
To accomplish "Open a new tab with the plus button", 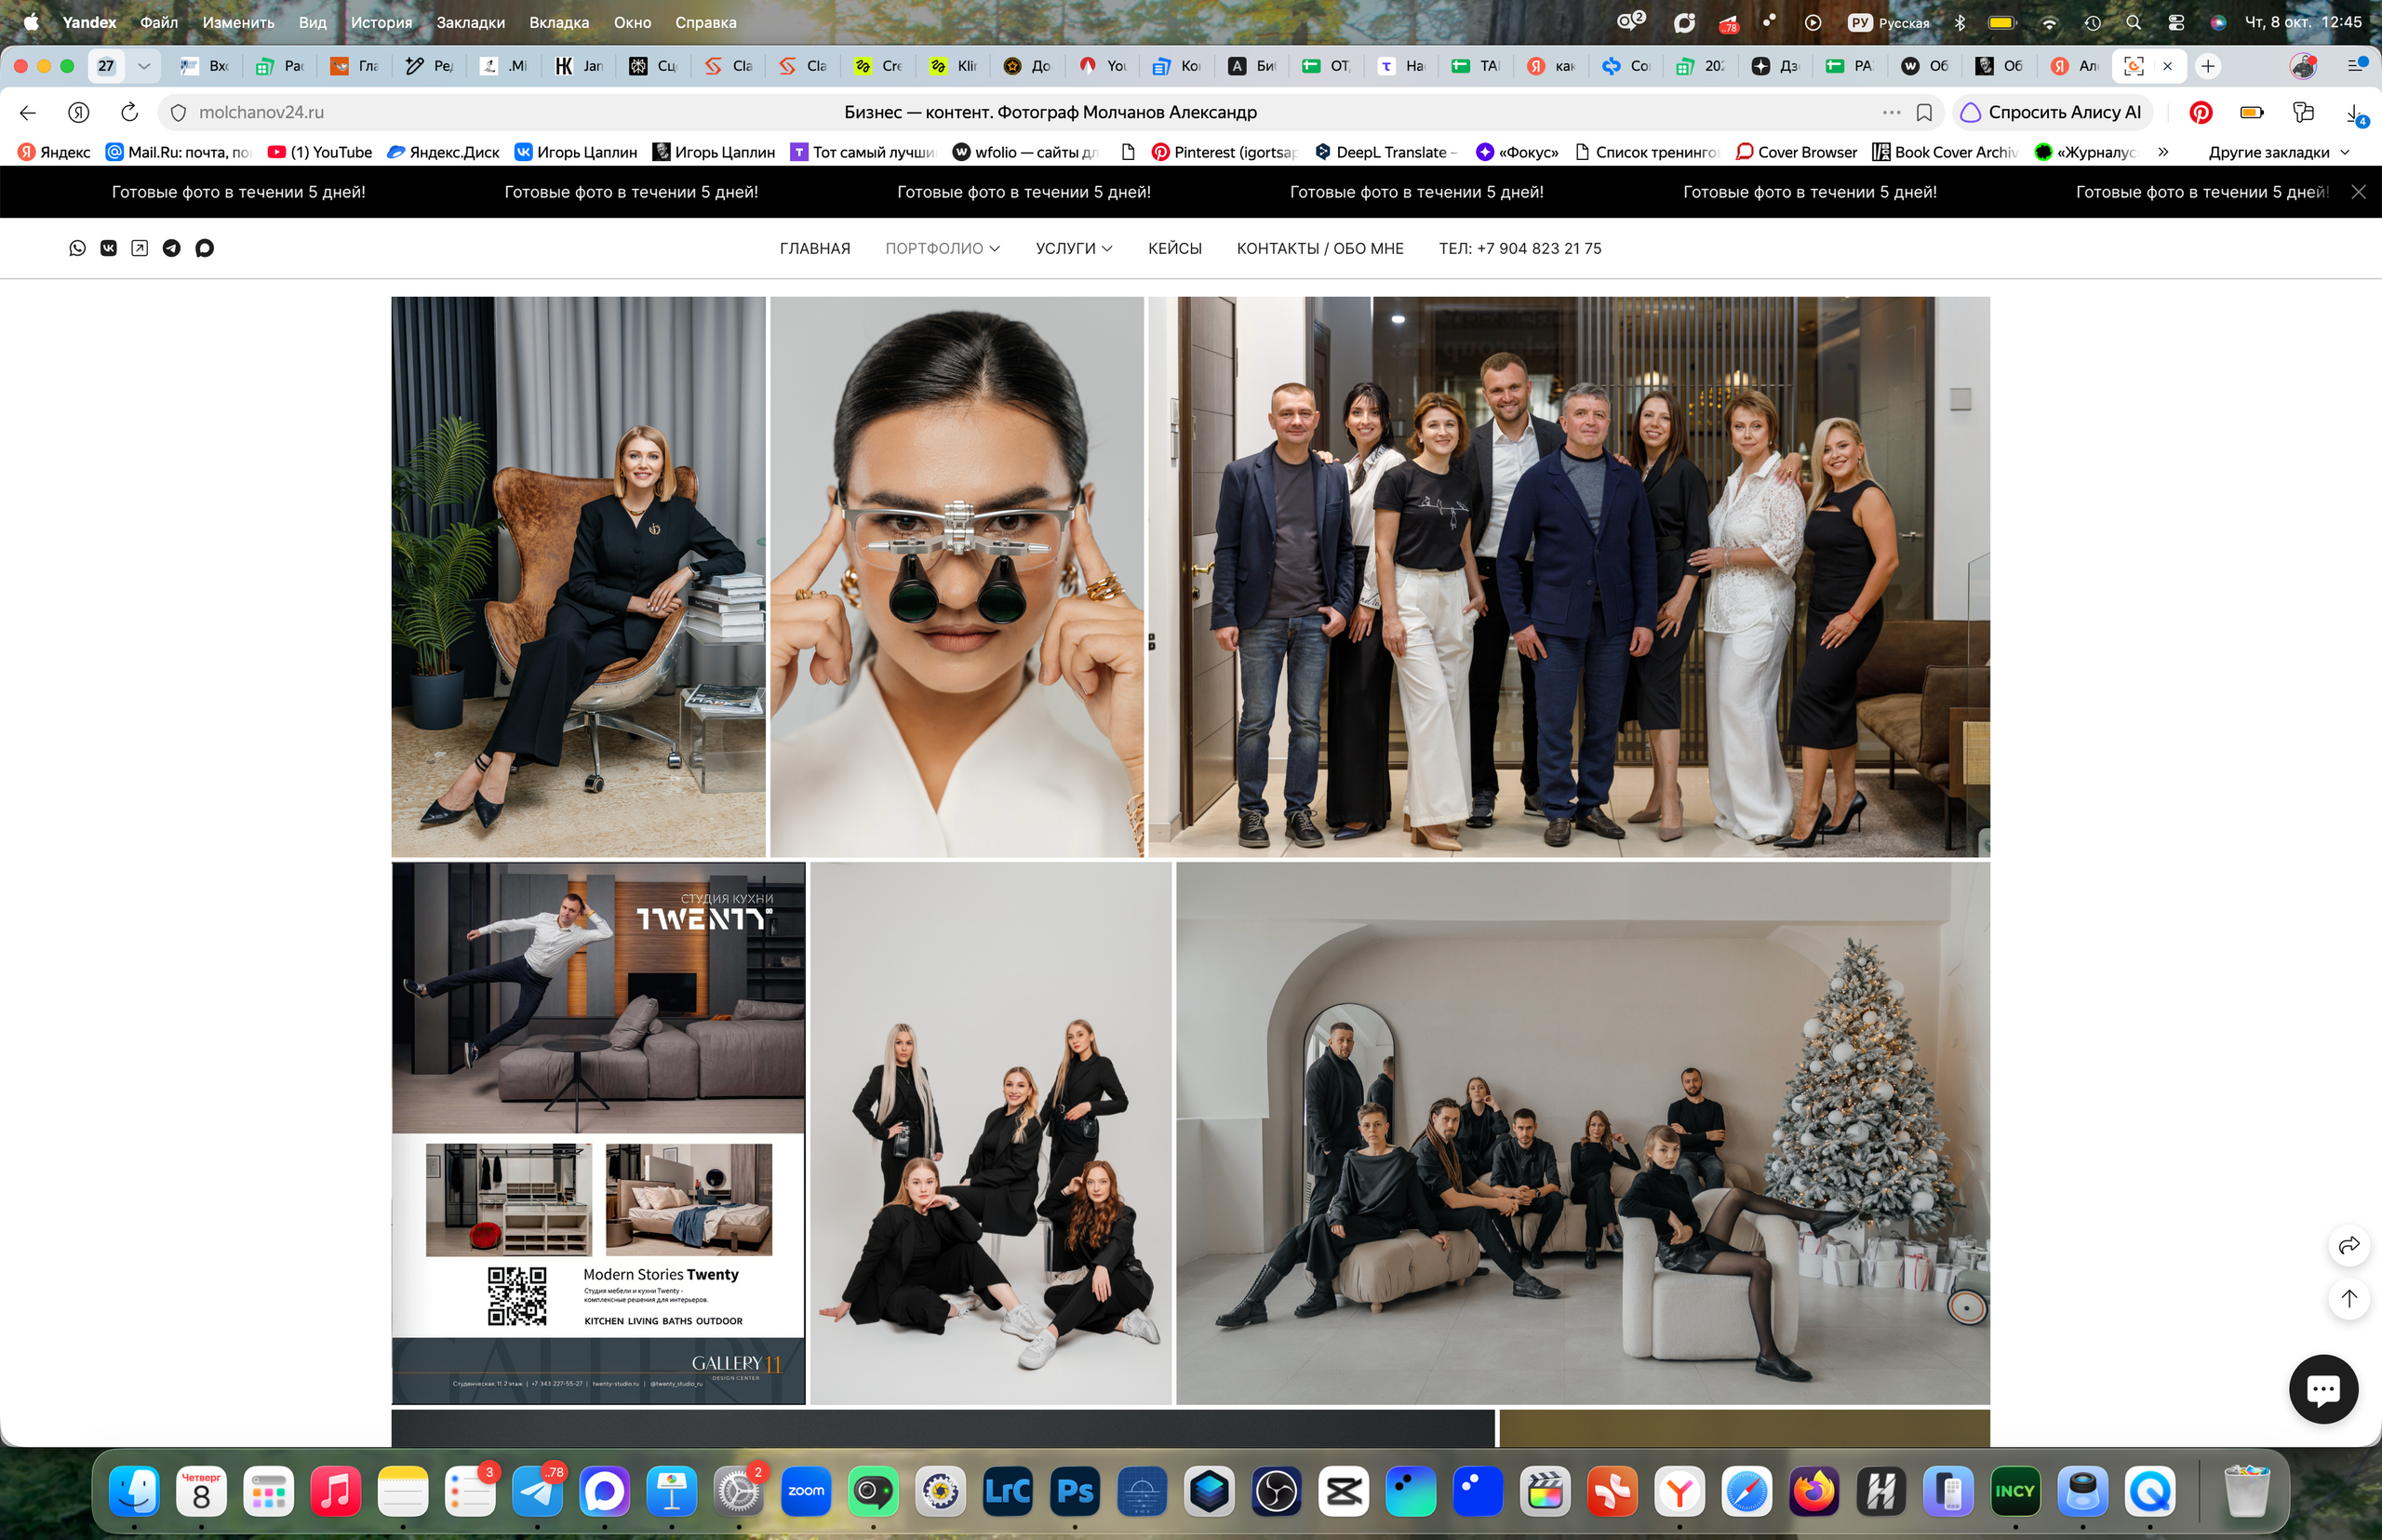I will [2208, 66].
